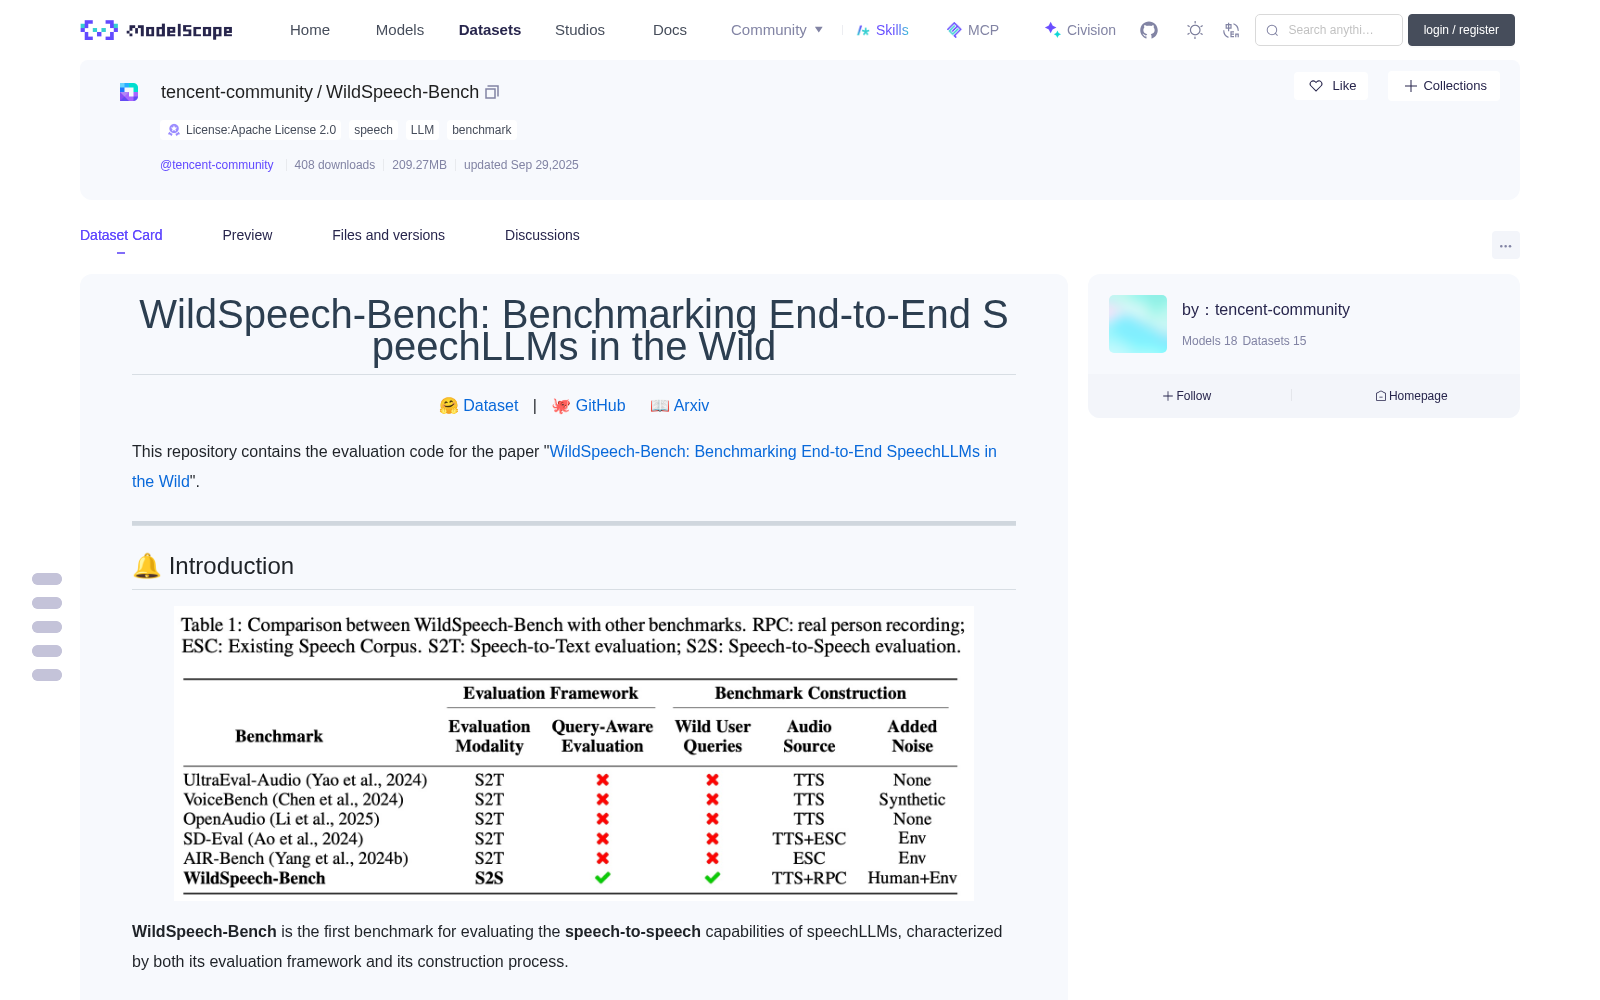Viewport: 1600px width, 1000px height.
Task: Like the WildSpeech-Bench dataset
Action: (x=1331, y=86)
